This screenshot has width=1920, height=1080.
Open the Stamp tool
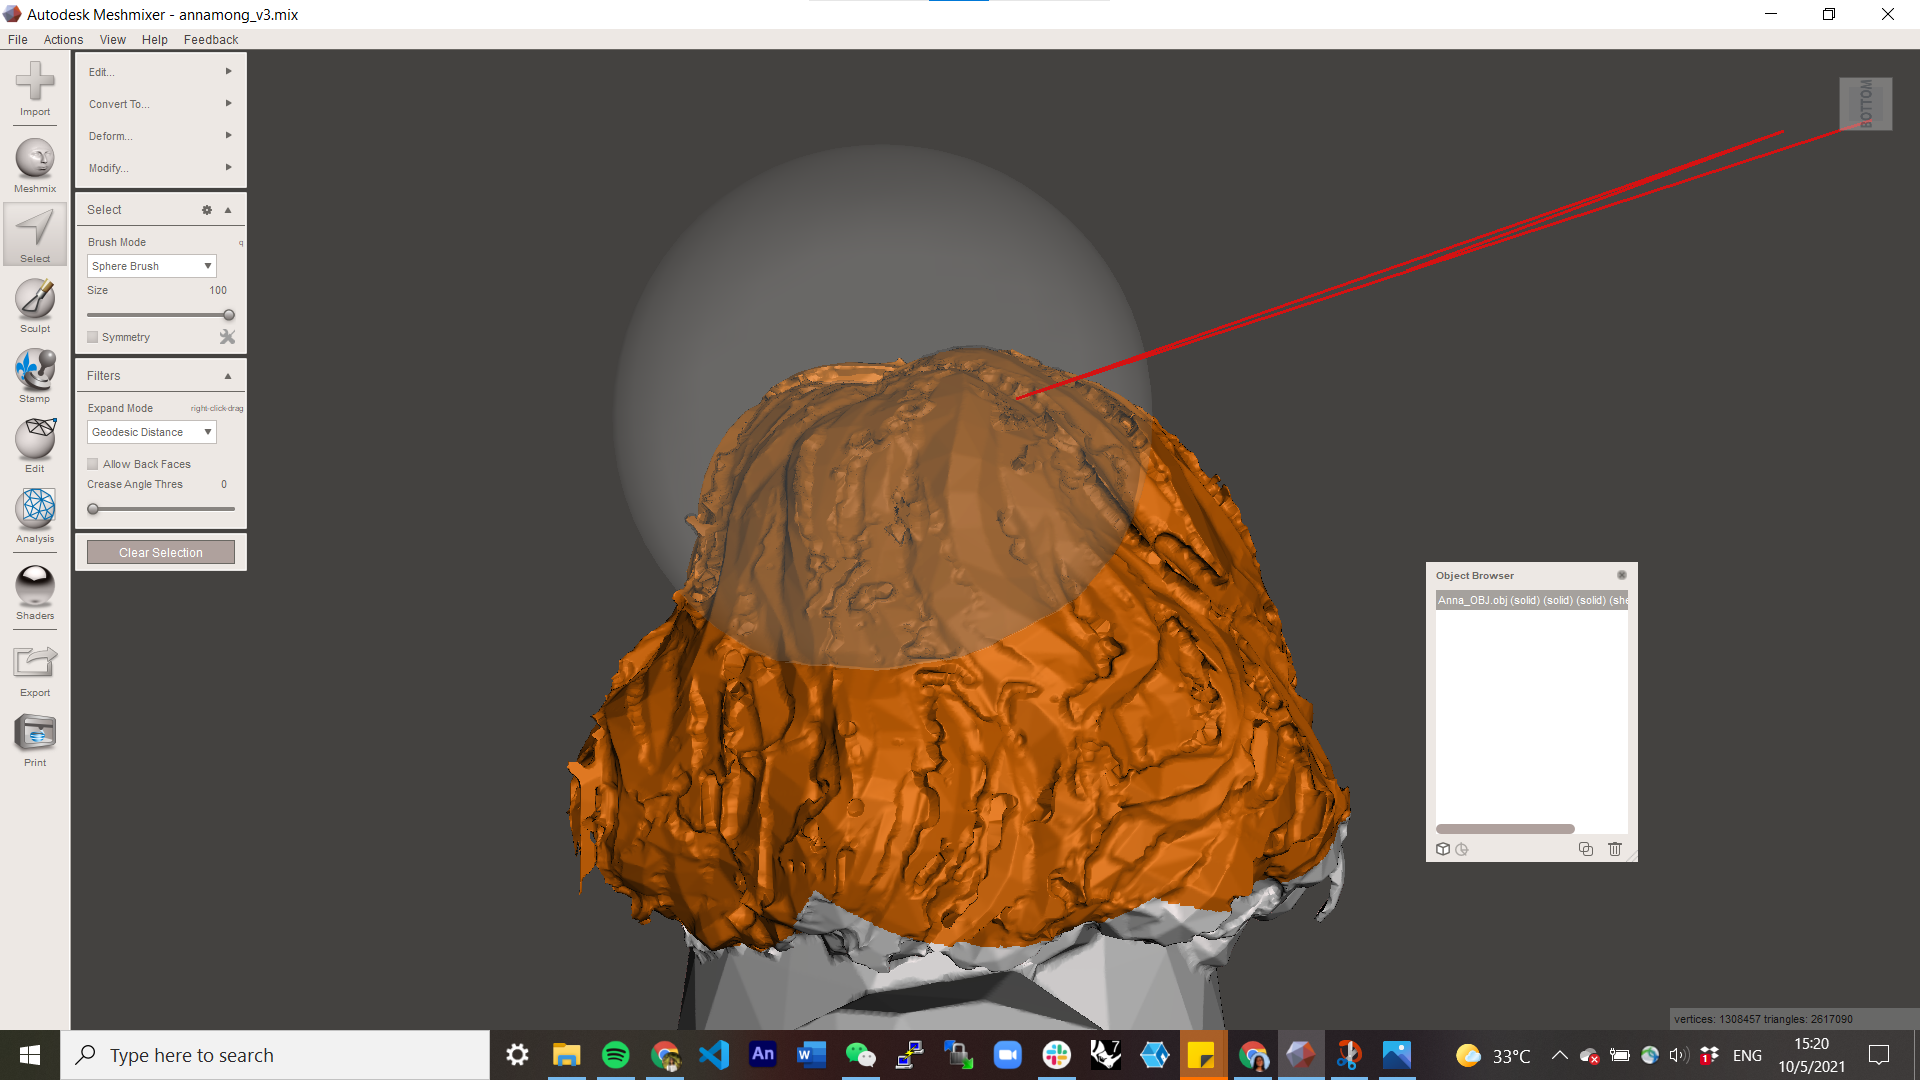pyautogui.click(x=35, y=370)
